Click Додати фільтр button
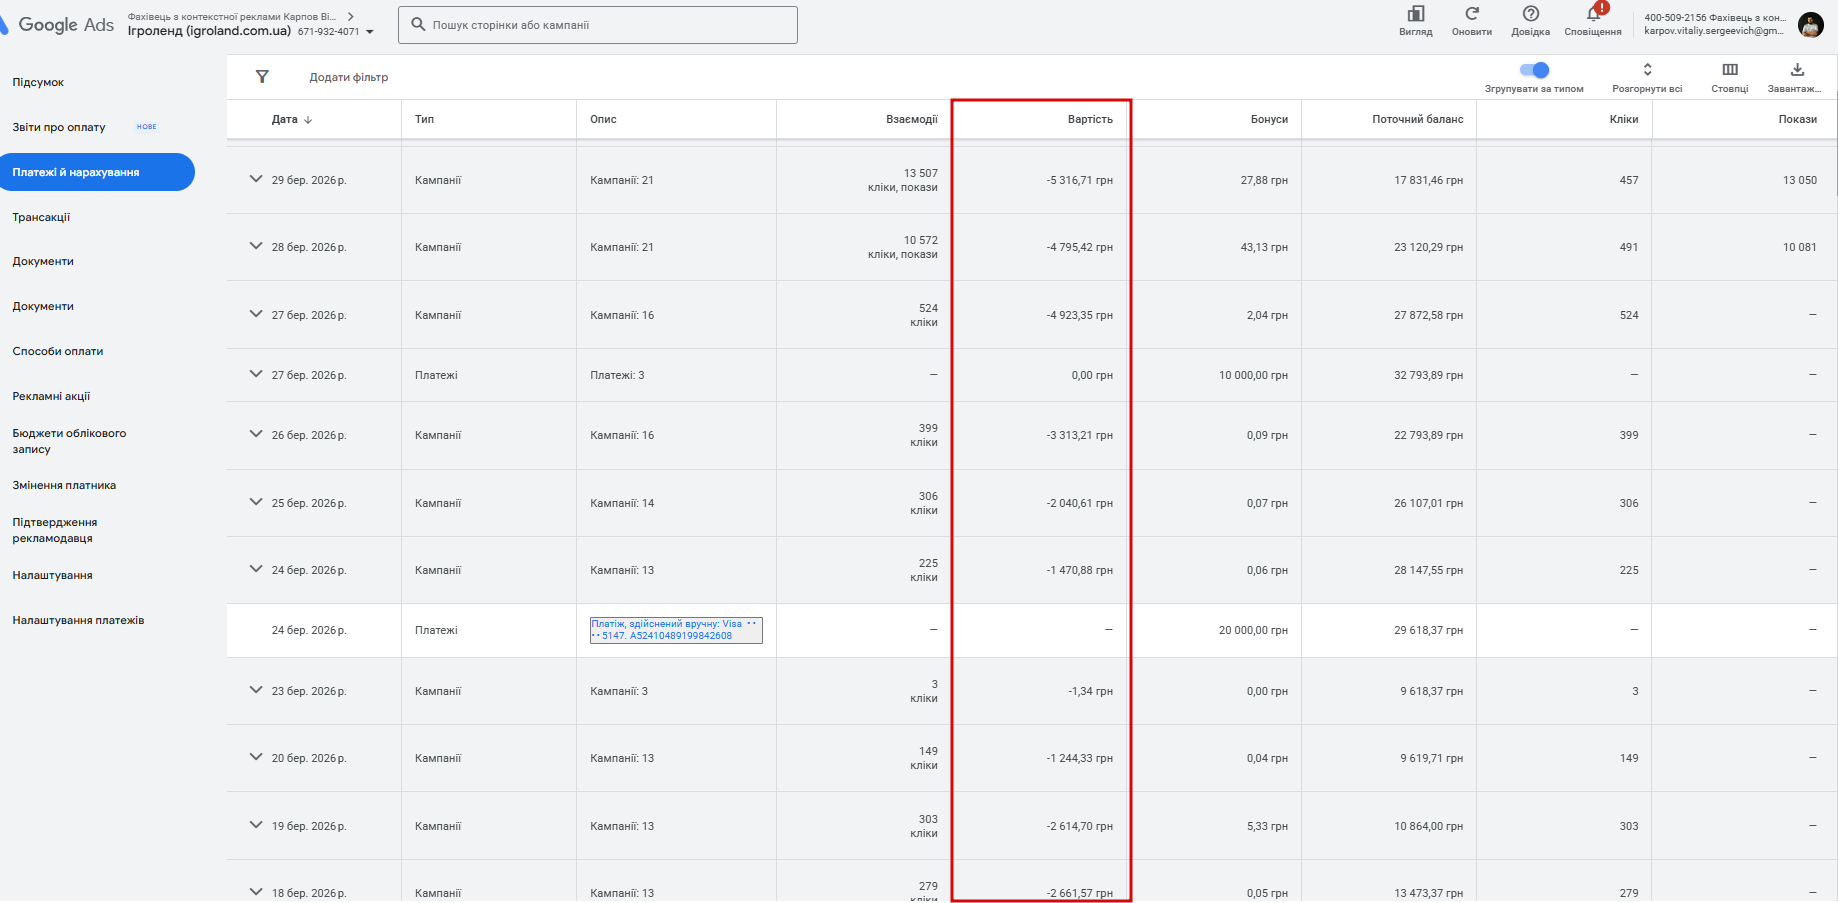 [349, 77]
